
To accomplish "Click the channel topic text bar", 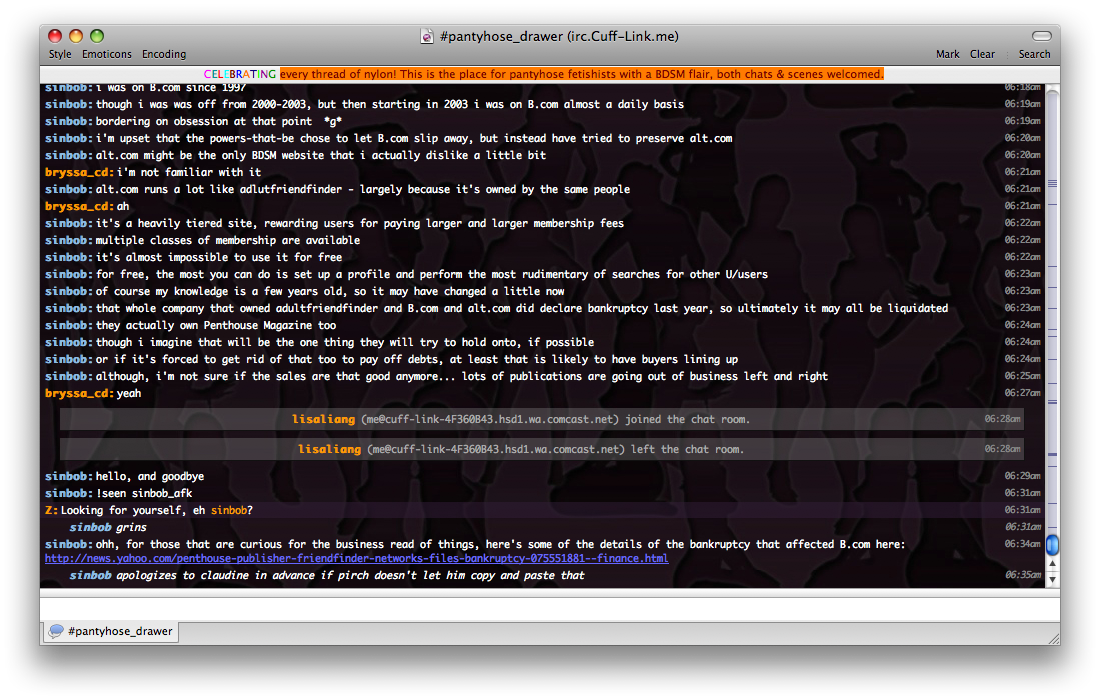I will tap(549, 74).
